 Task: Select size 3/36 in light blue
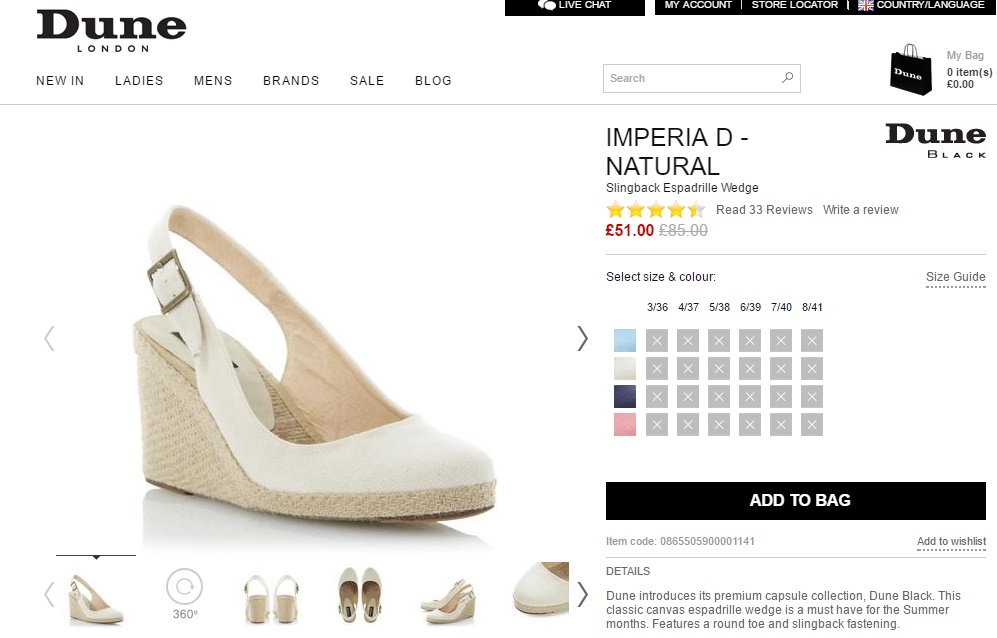[x=657, y=341]
